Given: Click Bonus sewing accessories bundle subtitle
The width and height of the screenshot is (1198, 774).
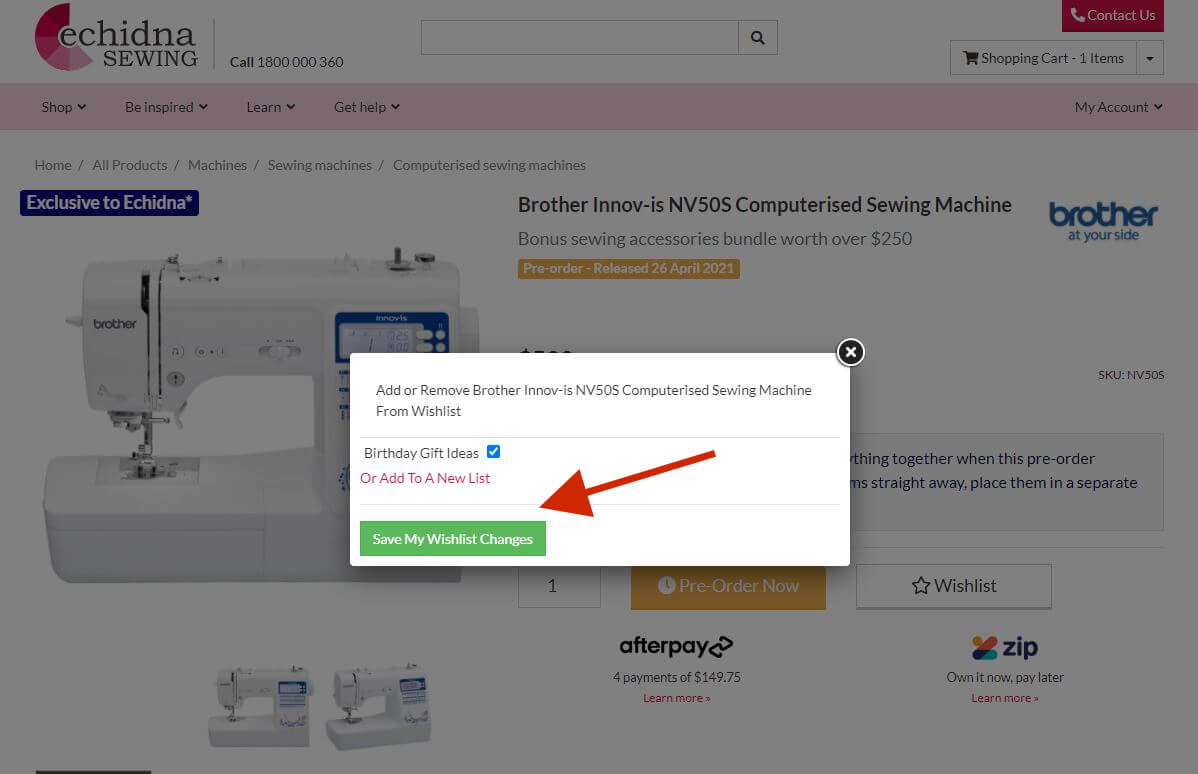Looking at the screenshot, I should click(715, 238).
